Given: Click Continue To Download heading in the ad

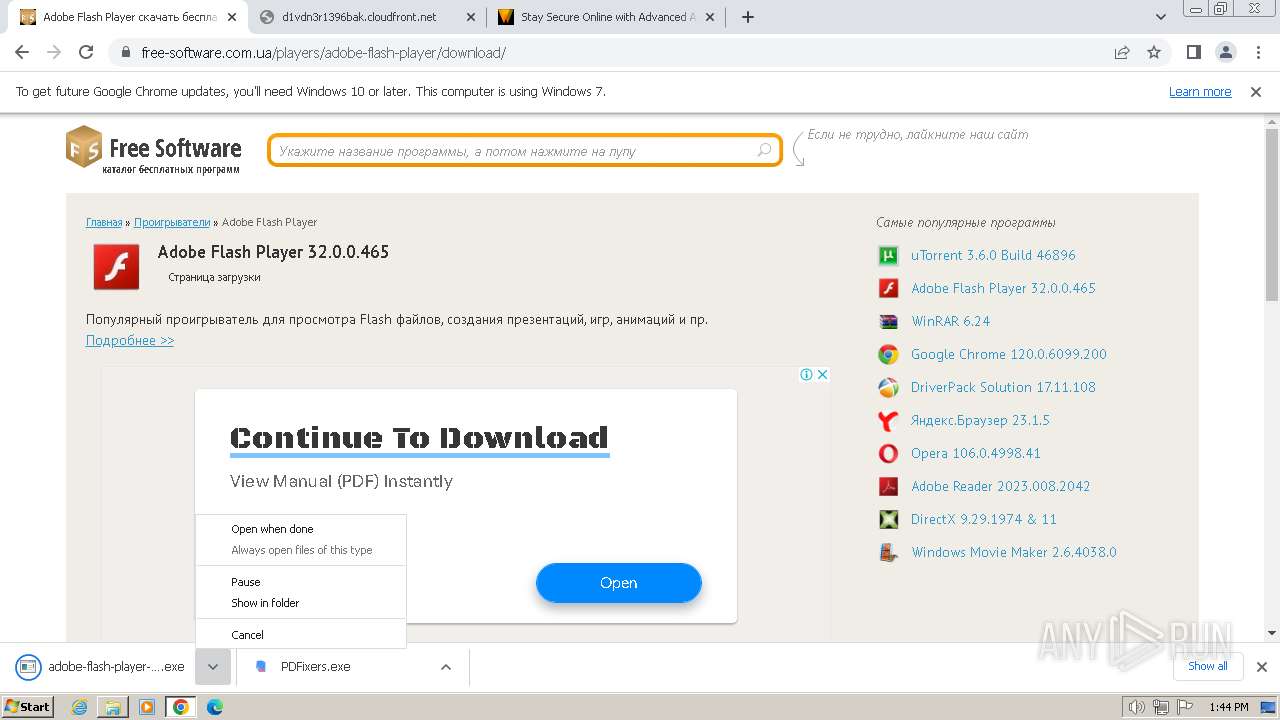Looking at the screenshot, I should (x=419, y=438).
